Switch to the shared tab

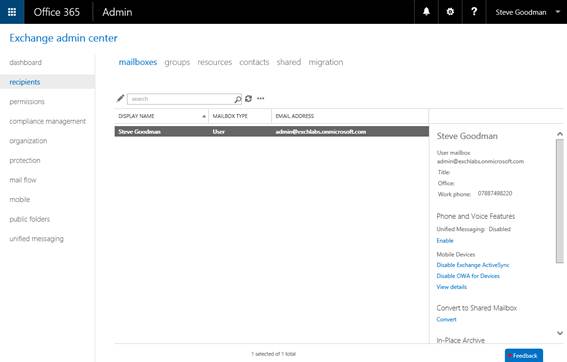click(289, 62)
